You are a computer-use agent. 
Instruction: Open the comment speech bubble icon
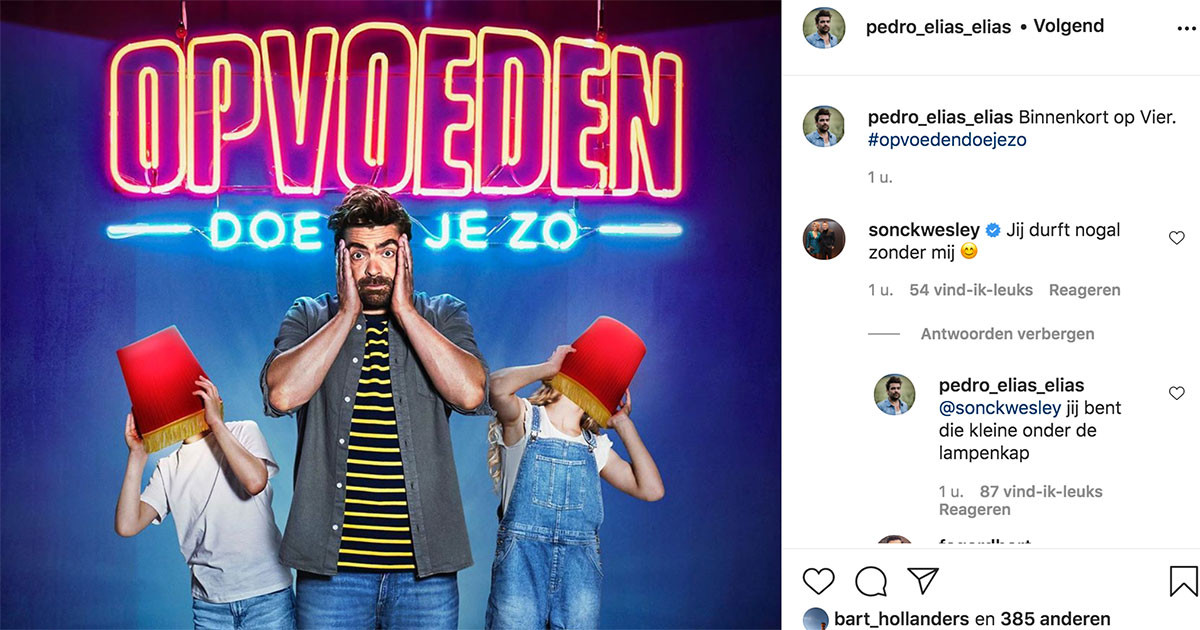[871, 581]
